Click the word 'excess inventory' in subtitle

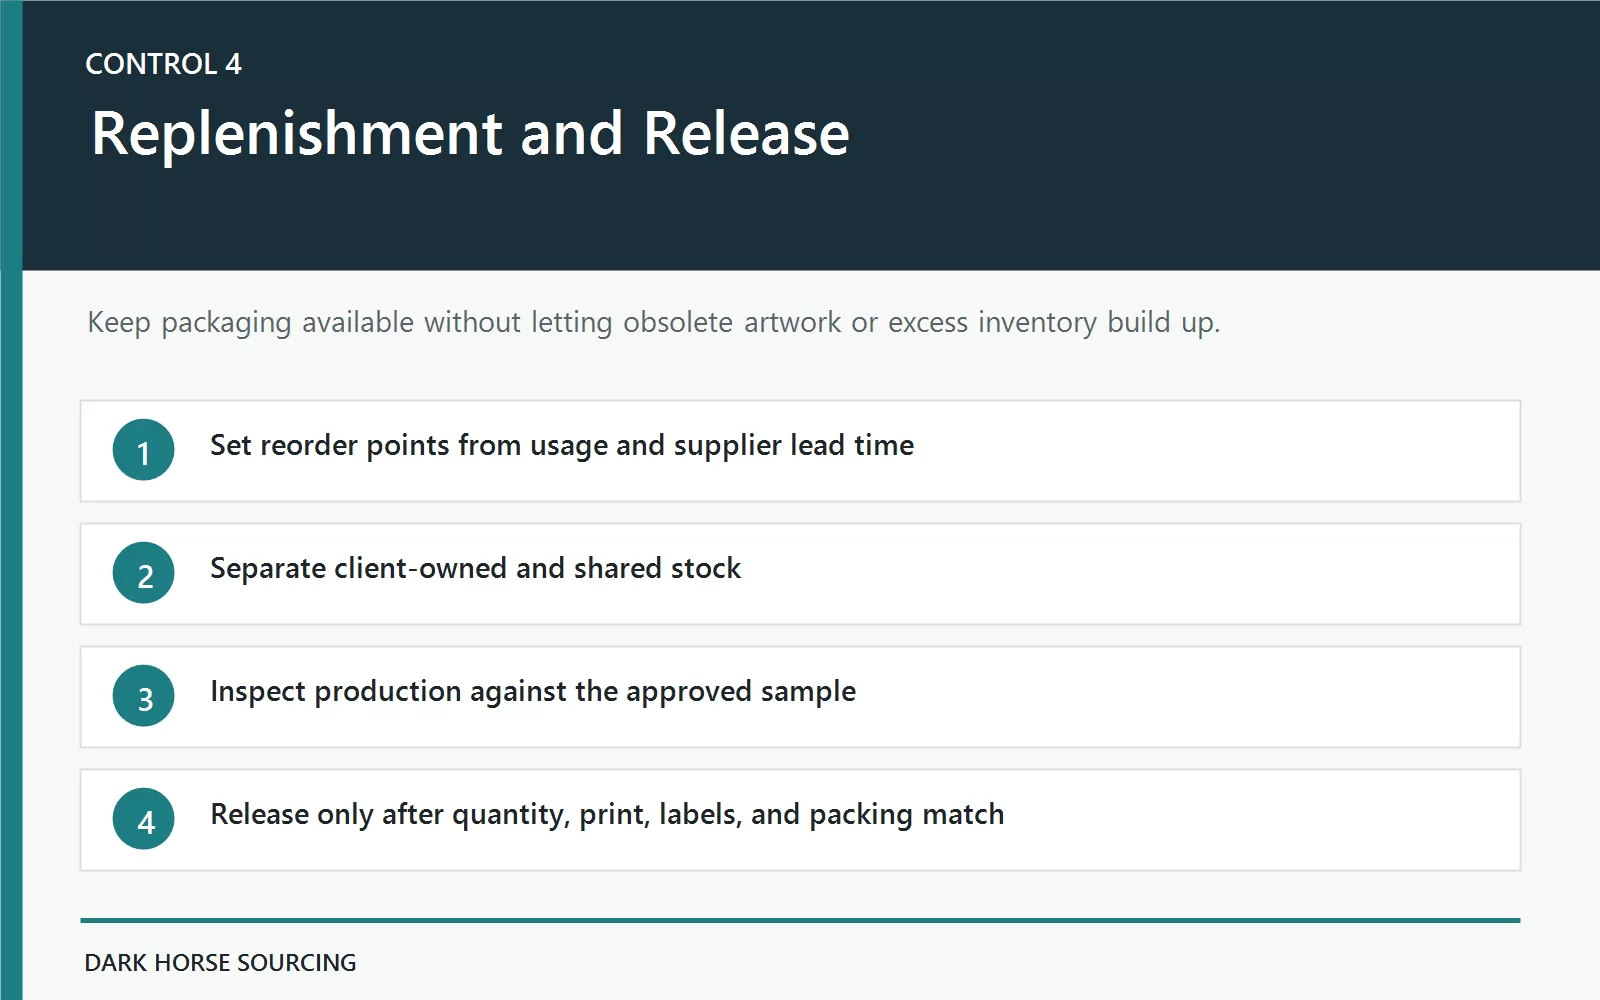(993, 323)
